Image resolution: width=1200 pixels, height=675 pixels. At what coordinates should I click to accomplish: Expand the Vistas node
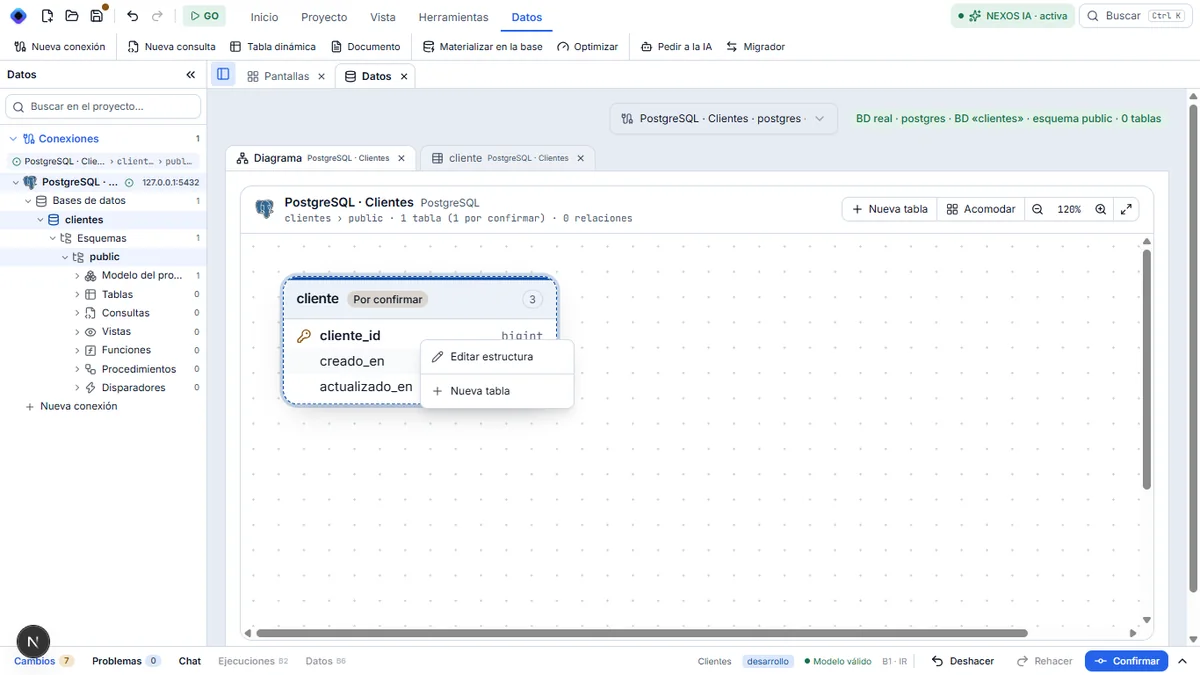tap(77, 332)
